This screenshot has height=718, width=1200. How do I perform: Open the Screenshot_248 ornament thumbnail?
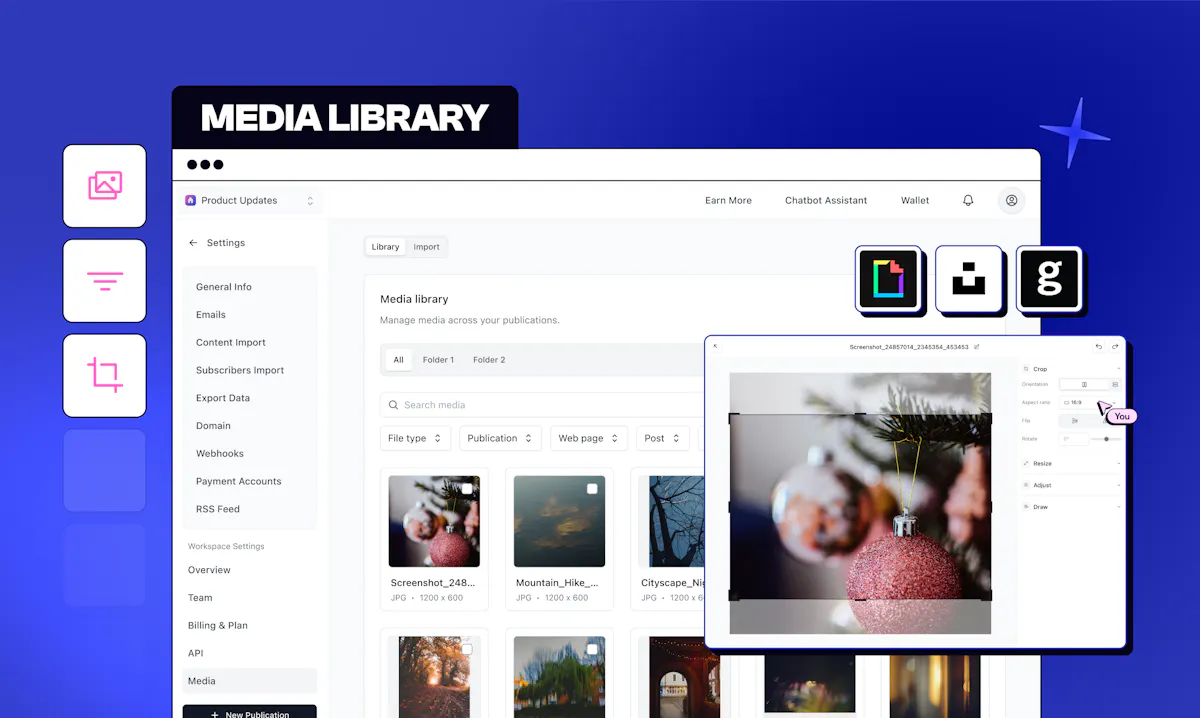point(434,521)
